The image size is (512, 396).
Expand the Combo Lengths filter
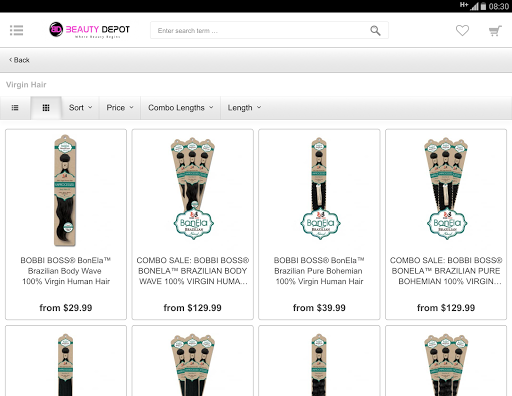[x=180, y=108]
